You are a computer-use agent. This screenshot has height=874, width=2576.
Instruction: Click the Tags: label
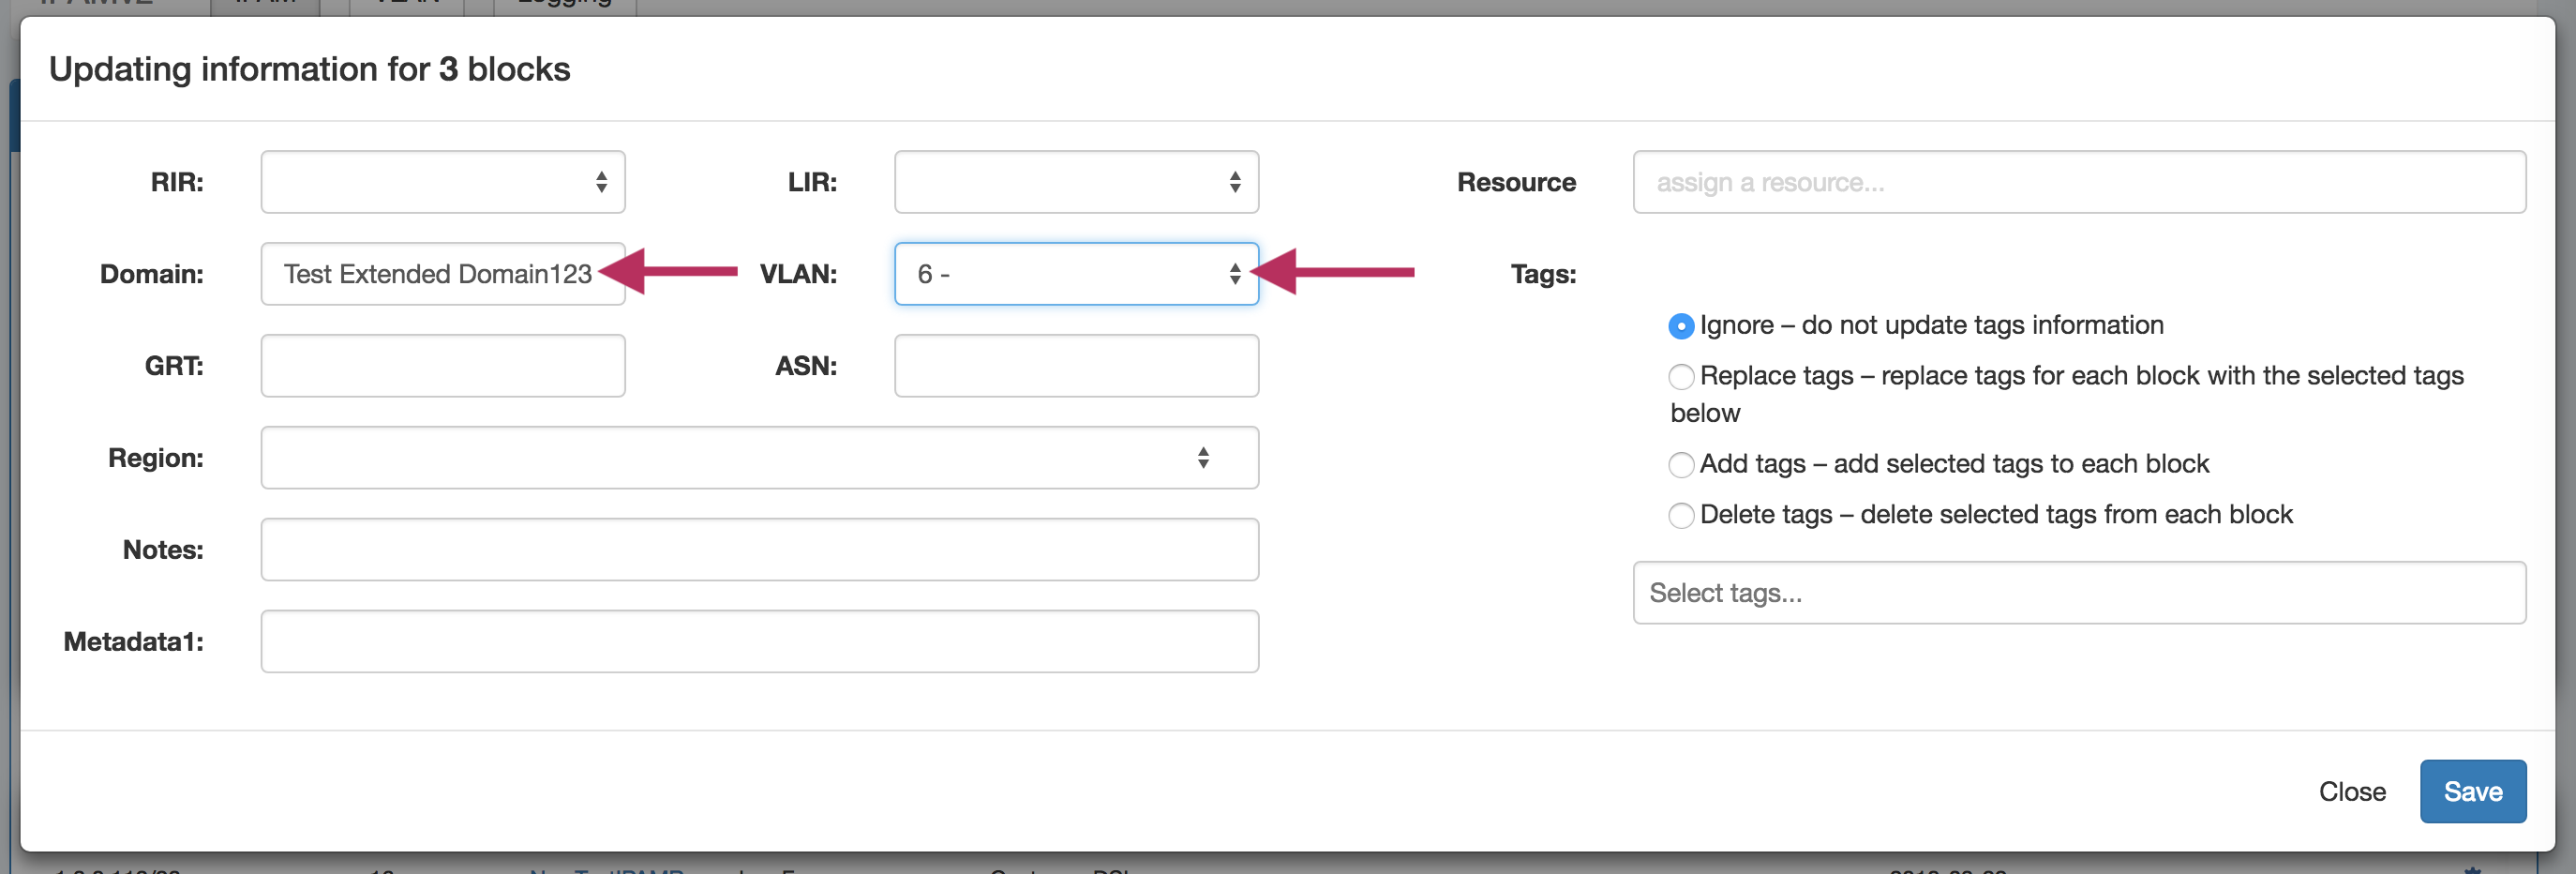1542,274
